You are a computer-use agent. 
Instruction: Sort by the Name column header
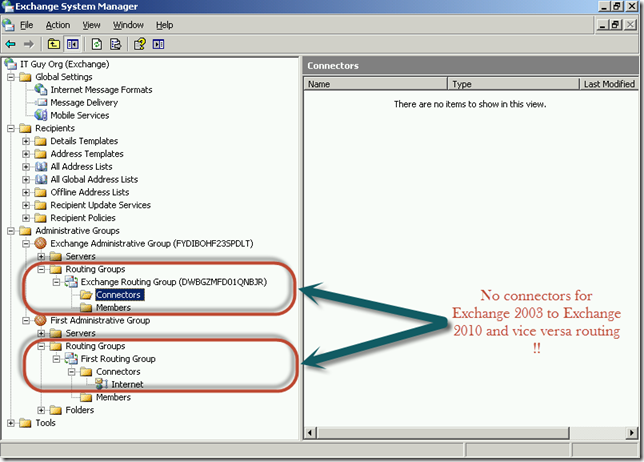(375, 84)
